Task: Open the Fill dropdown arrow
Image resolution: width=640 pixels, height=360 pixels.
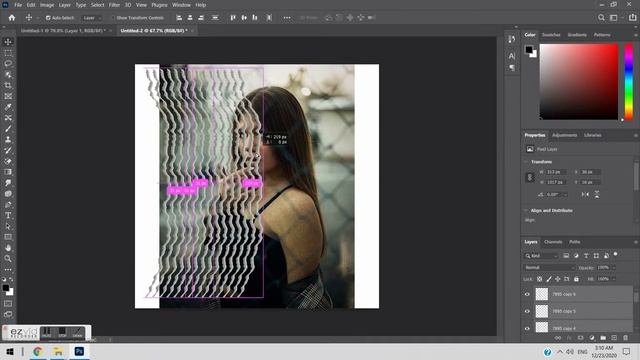Action: 614,279
